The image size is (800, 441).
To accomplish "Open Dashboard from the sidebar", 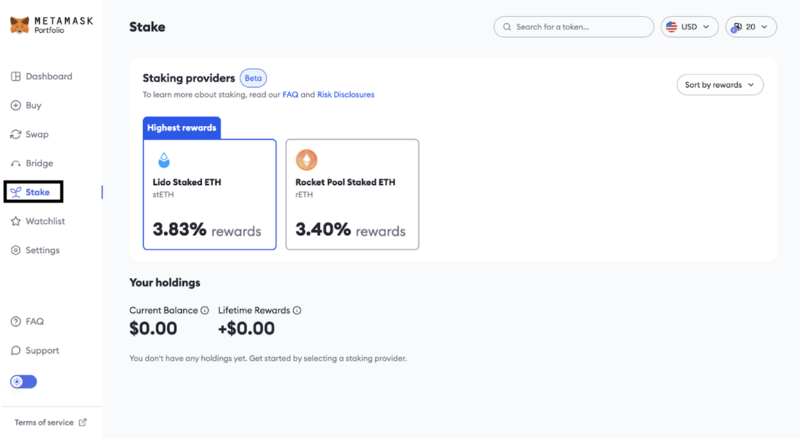I will click(x=41, y=77).
